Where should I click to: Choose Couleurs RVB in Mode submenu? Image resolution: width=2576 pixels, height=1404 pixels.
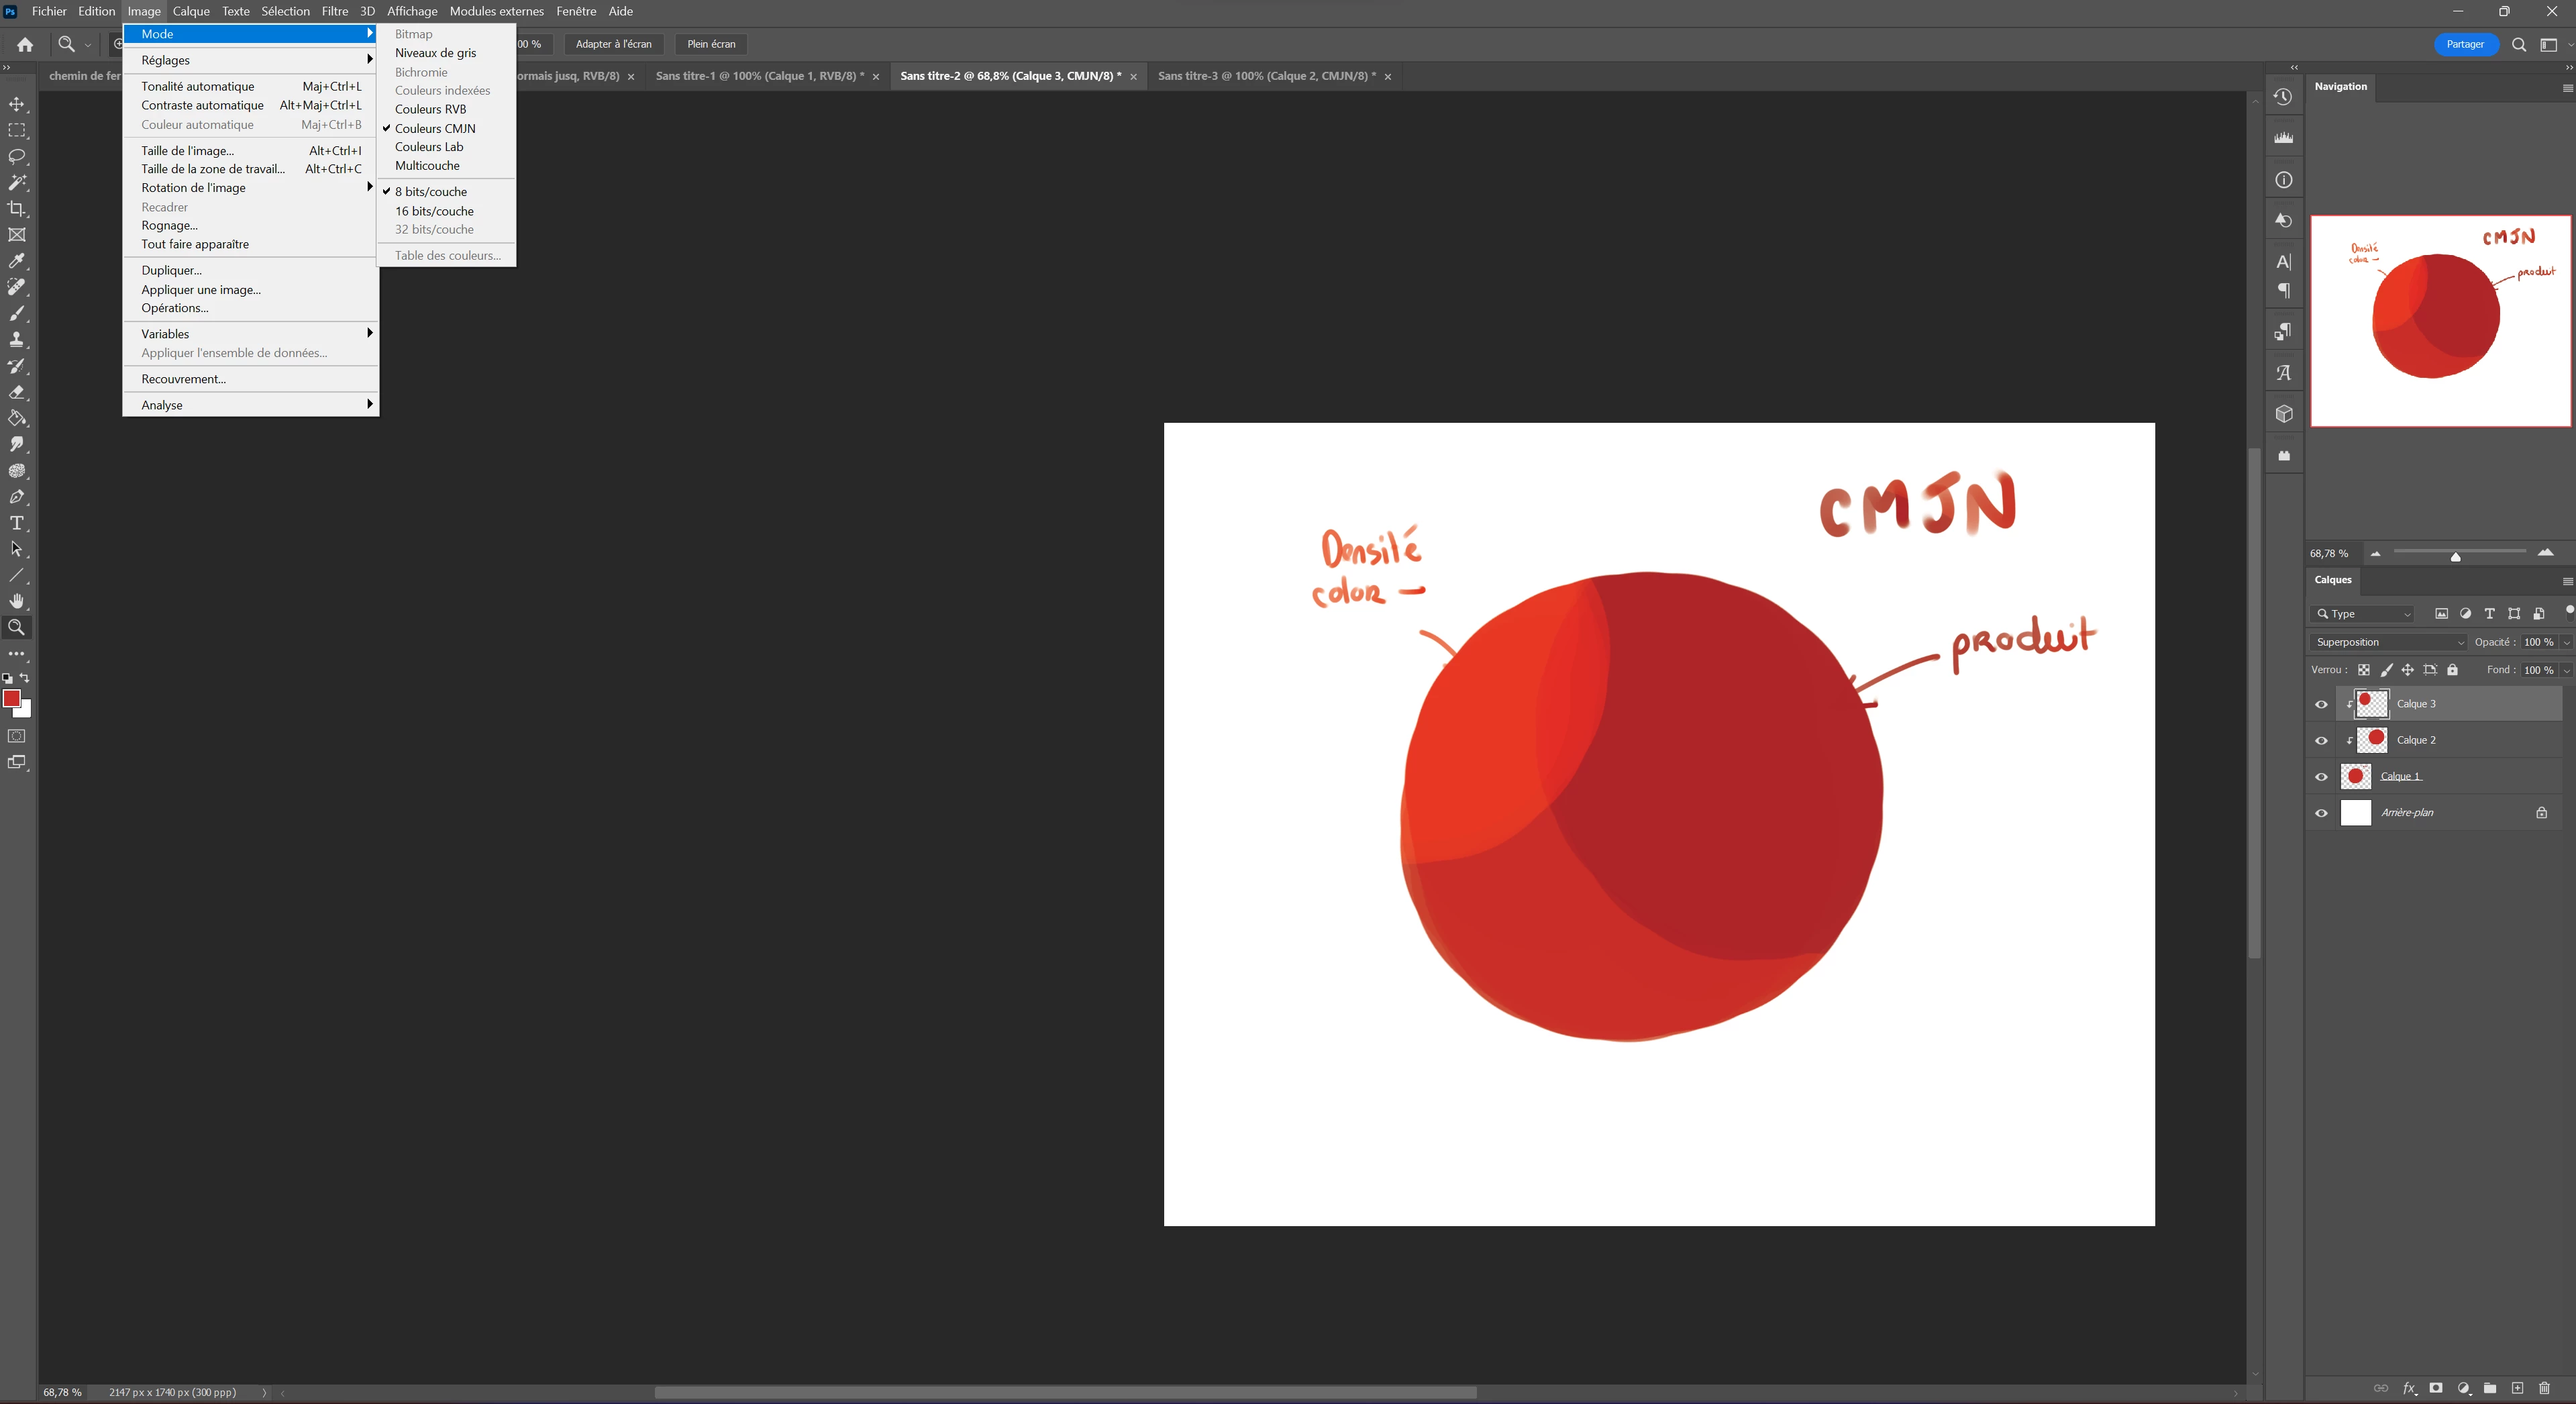point(430,109)
